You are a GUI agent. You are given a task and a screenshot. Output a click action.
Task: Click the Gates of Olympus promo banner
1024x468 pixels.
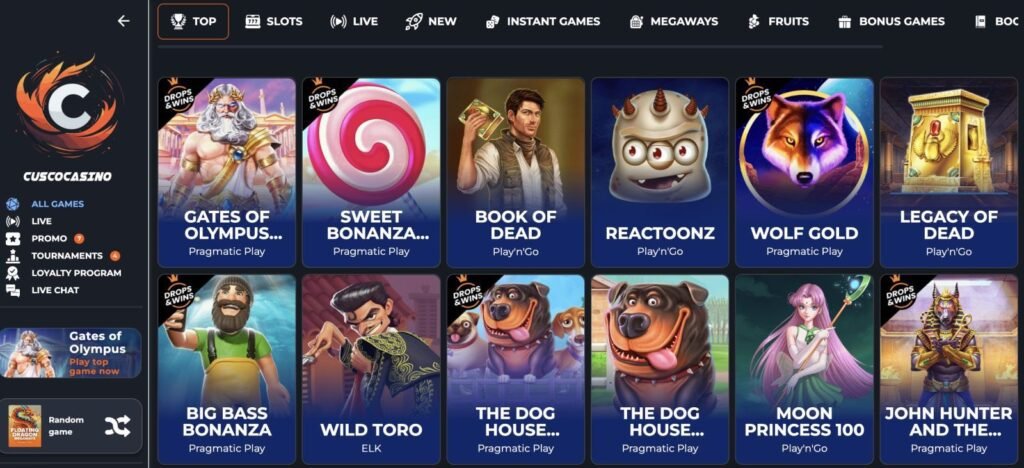point(71,353)
